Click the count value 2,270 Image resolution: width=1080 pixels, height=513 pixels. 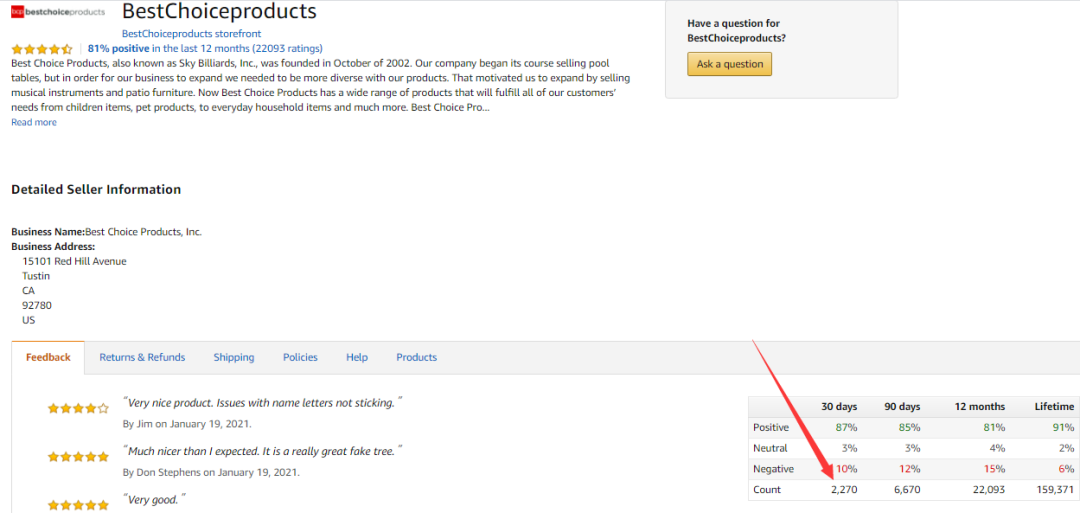point(843,490)
